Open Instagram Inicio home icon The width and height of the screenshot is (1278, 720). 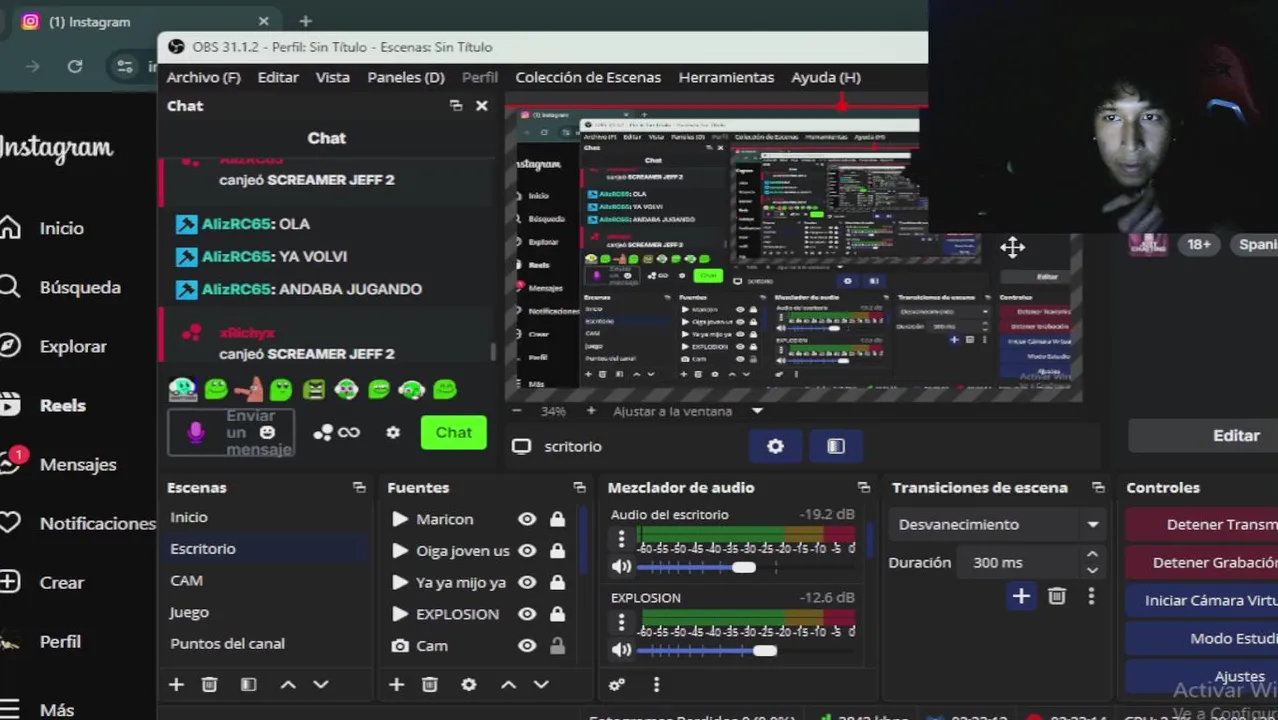click(x=9, y=228)
